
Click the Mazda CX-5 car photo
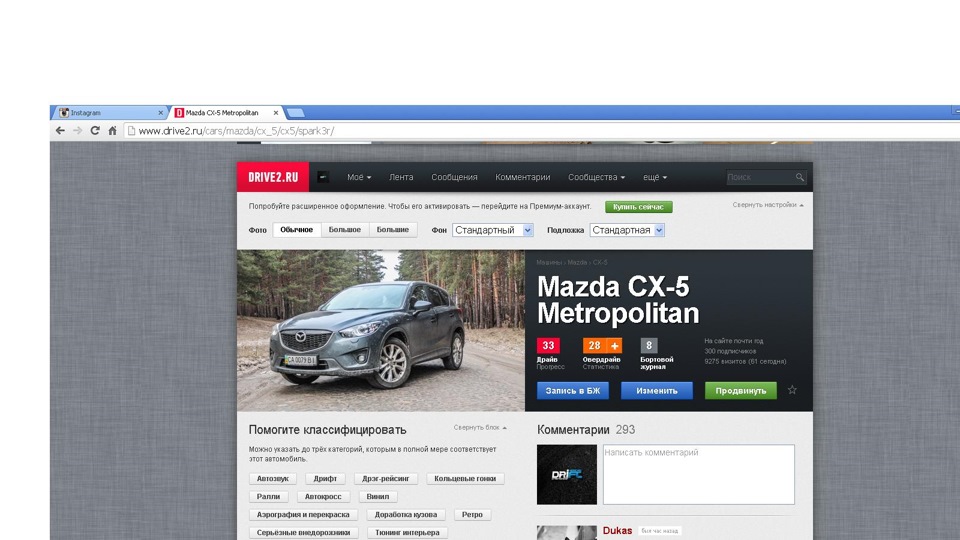[381, 330]
